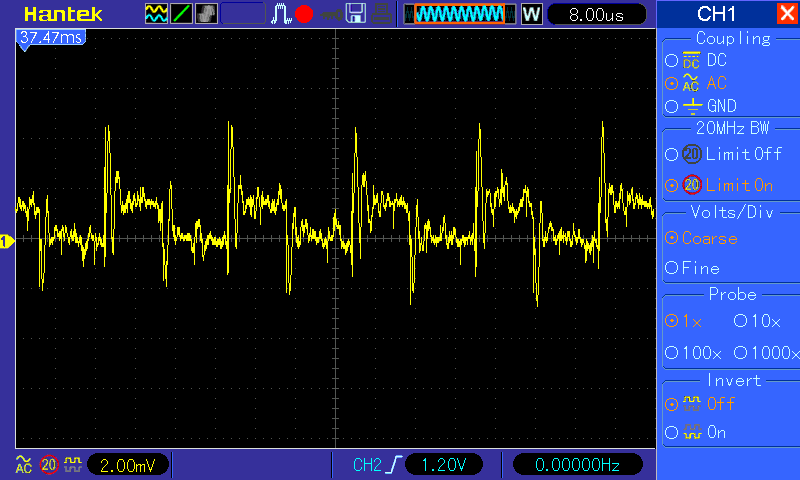
Task: Click the invert status icon in status bar
Action: pos(73,464)
